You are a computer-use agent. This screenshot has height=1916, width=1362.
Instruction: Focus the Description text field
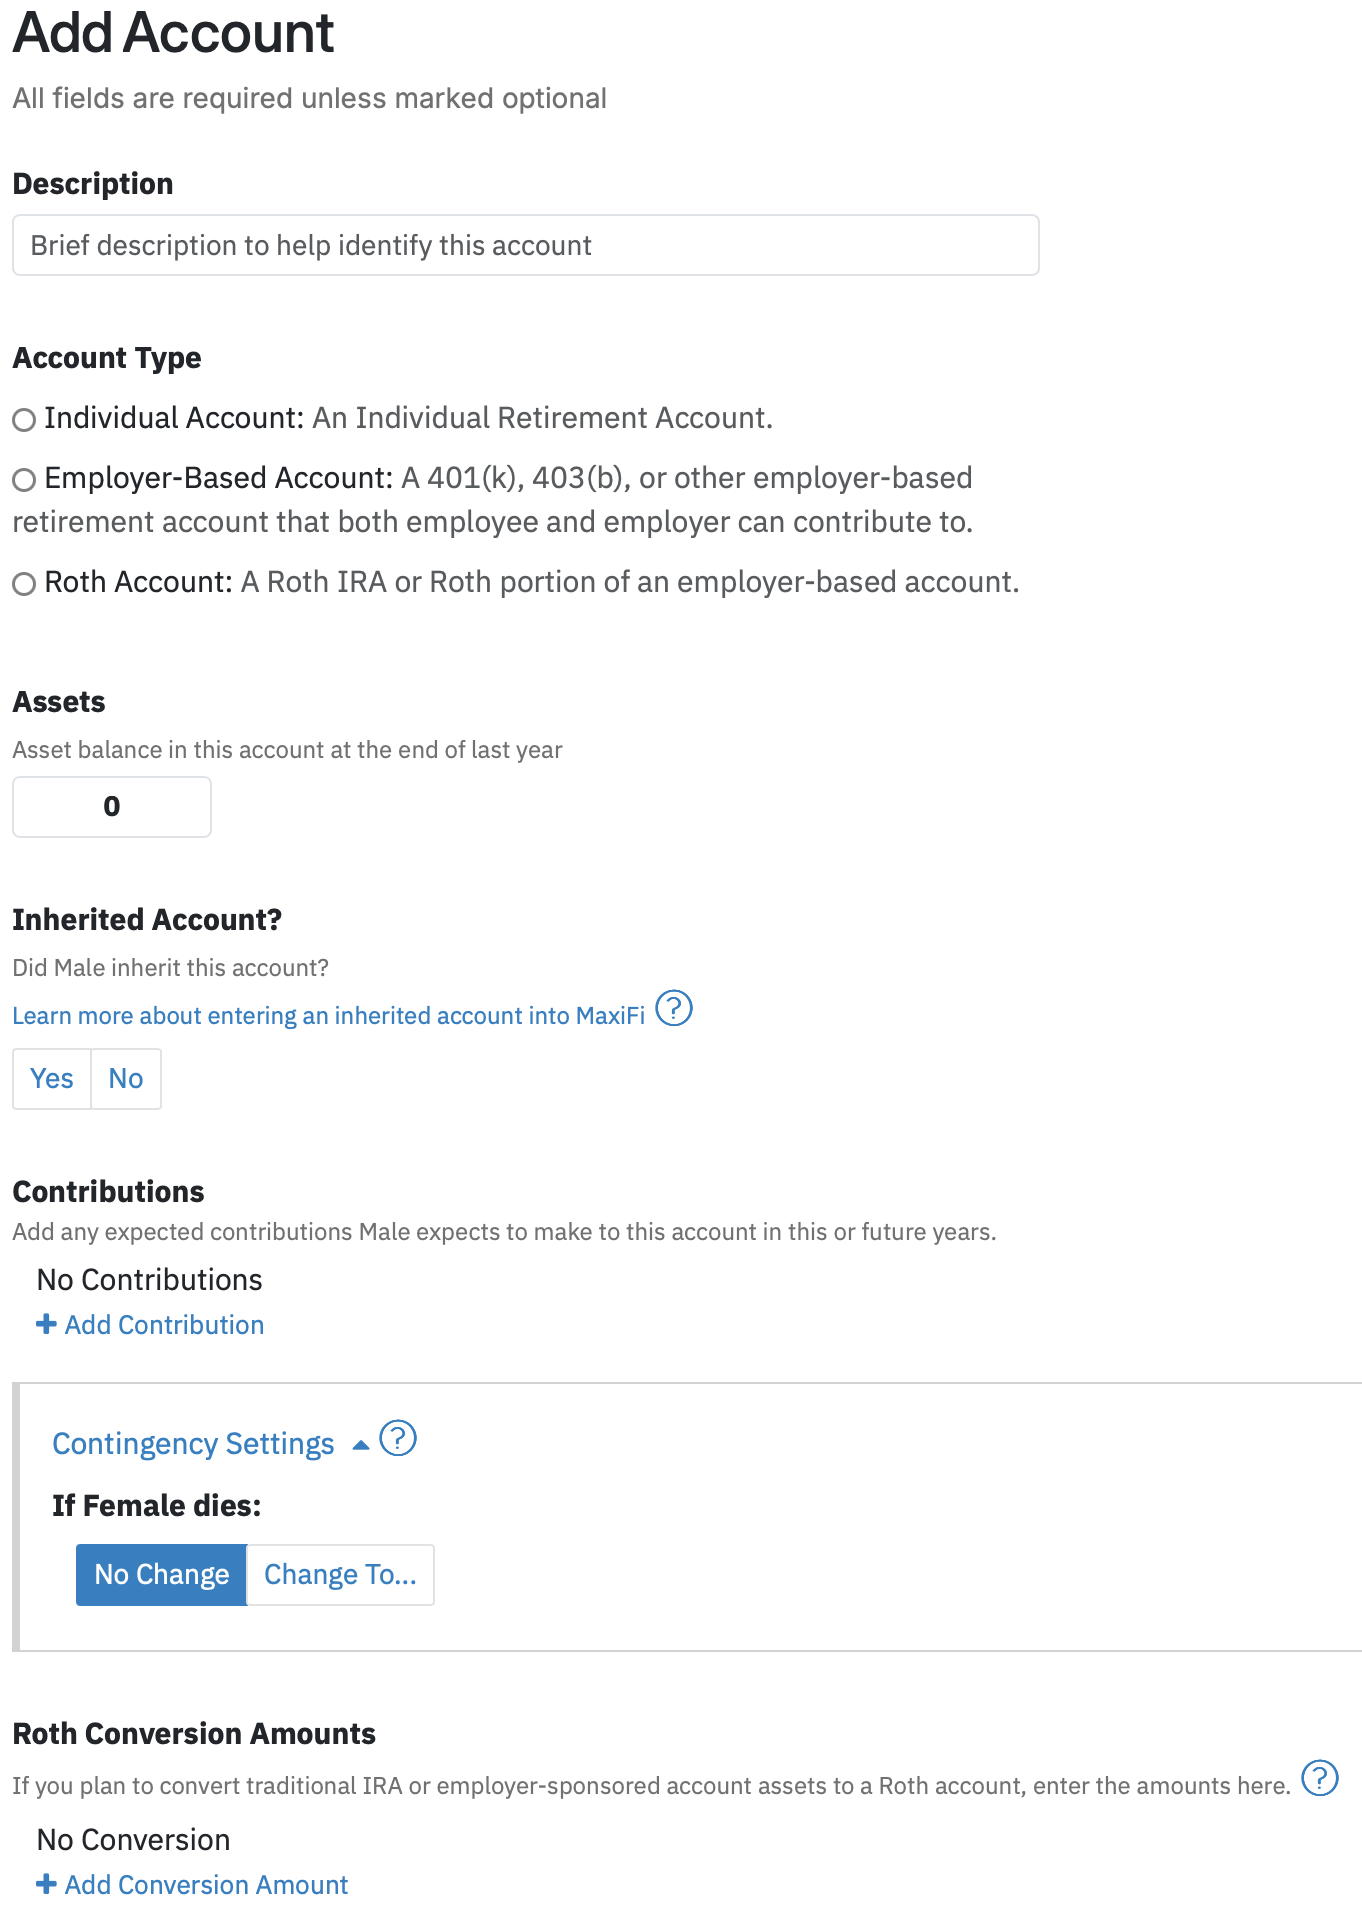click(526, 245)
